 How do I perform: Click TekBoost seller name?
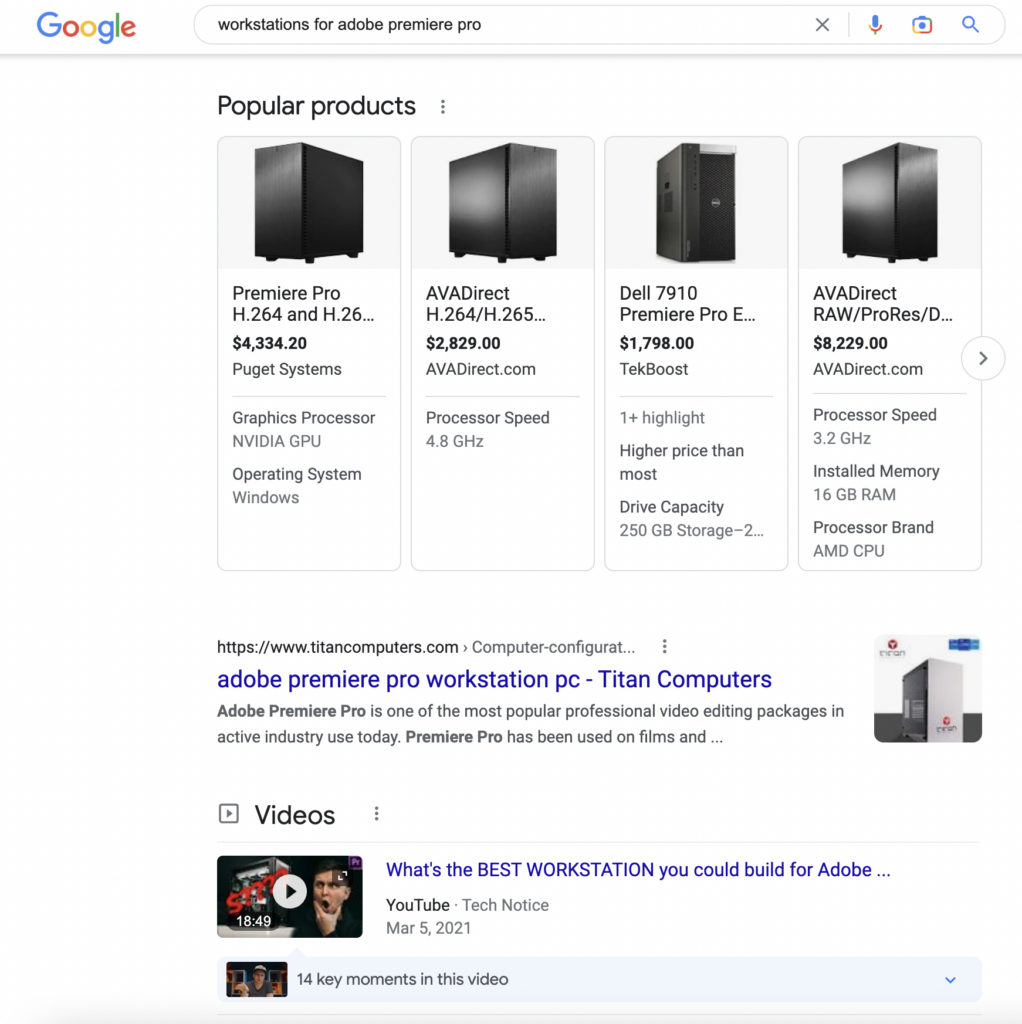654,370
